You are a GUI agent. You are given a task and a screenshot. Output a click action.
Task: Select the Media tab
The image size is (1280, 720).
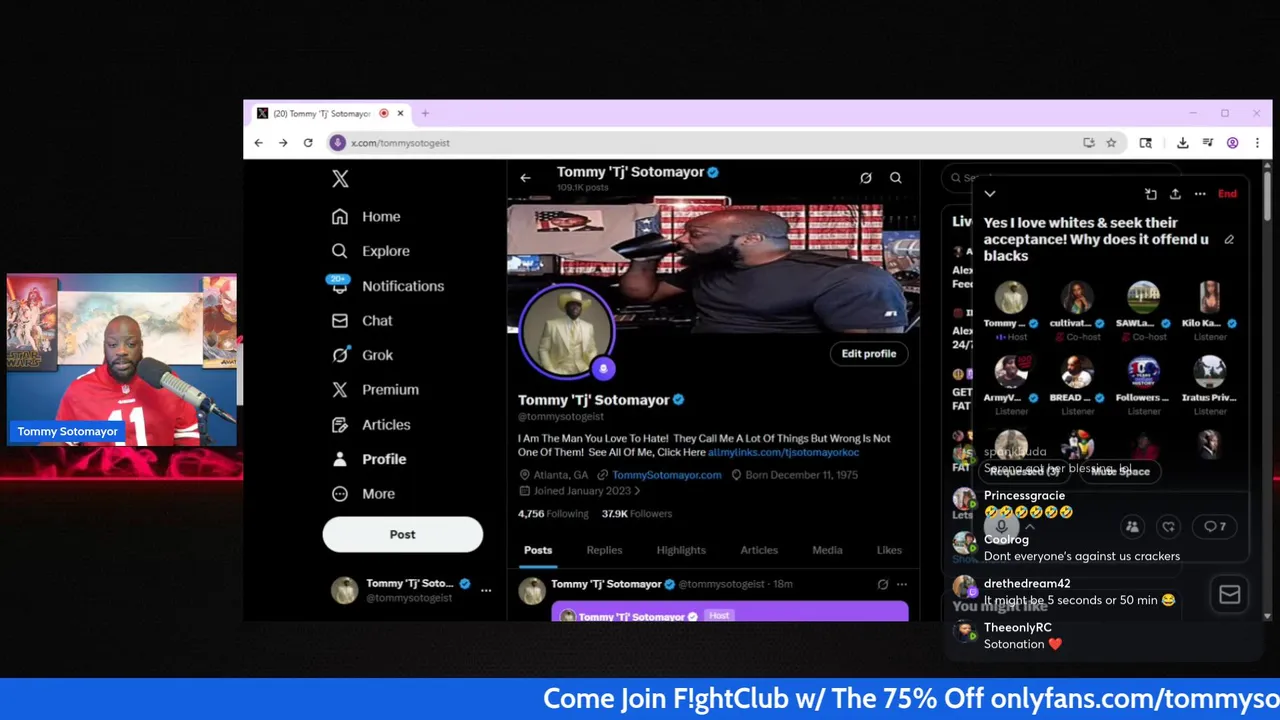coord(827,550)
